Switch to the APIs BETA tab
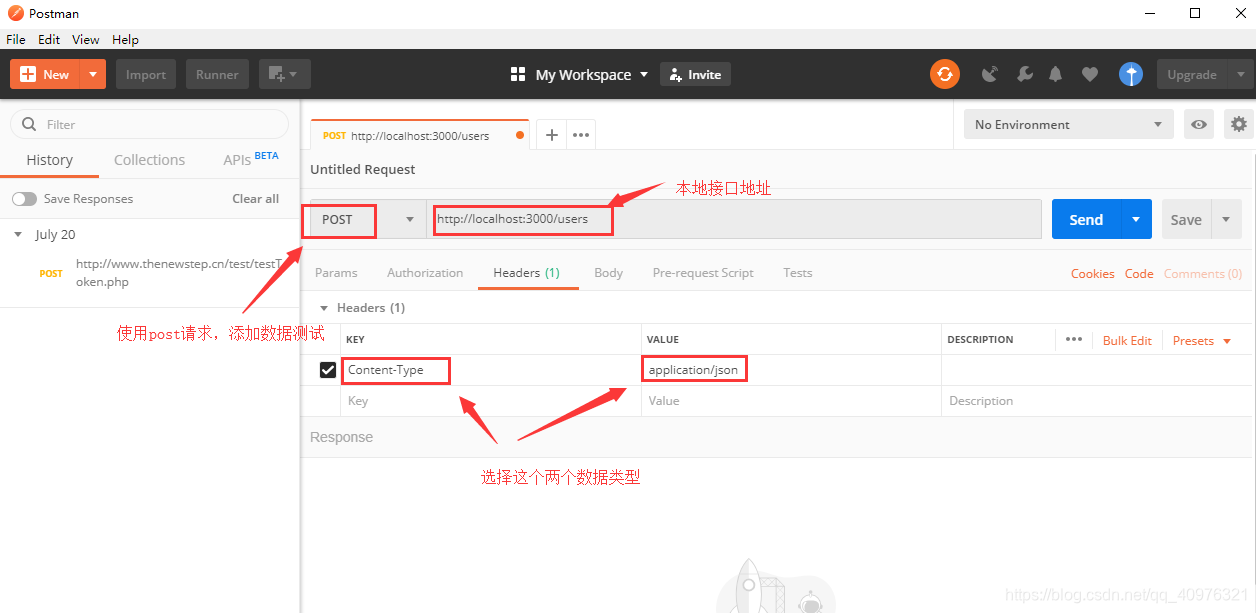 [x=250, y=159]
